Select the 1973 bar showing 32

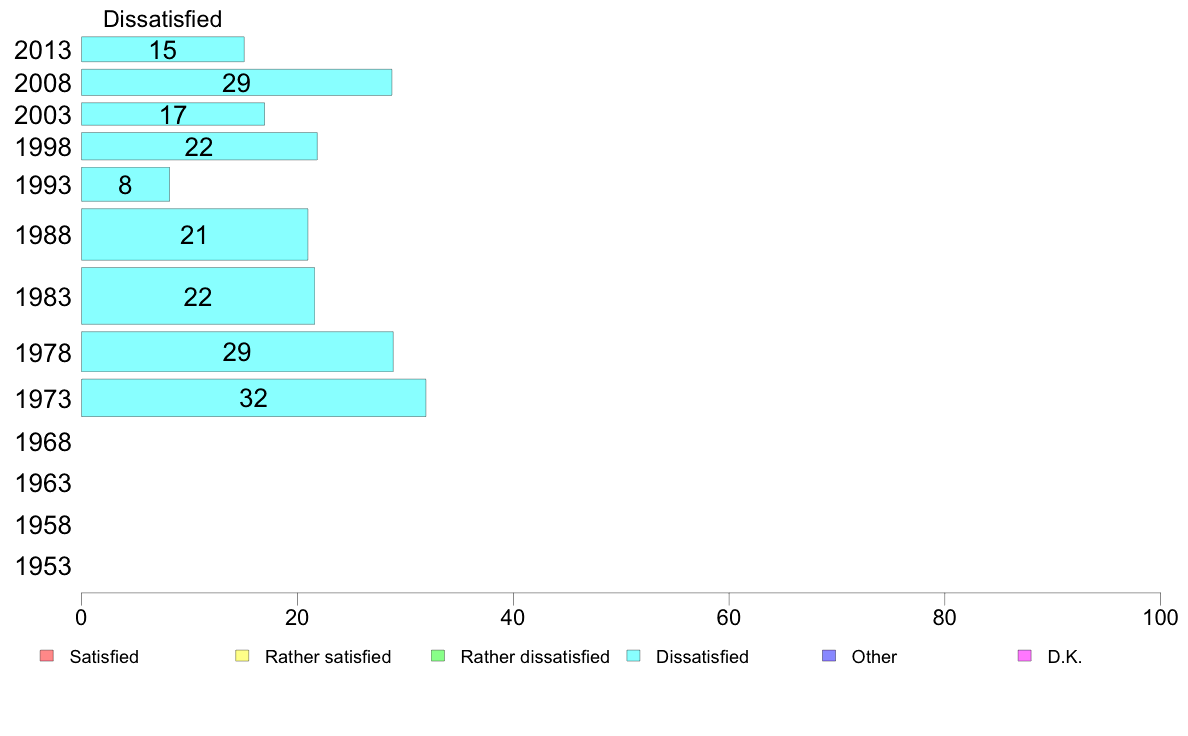(253, 397)
